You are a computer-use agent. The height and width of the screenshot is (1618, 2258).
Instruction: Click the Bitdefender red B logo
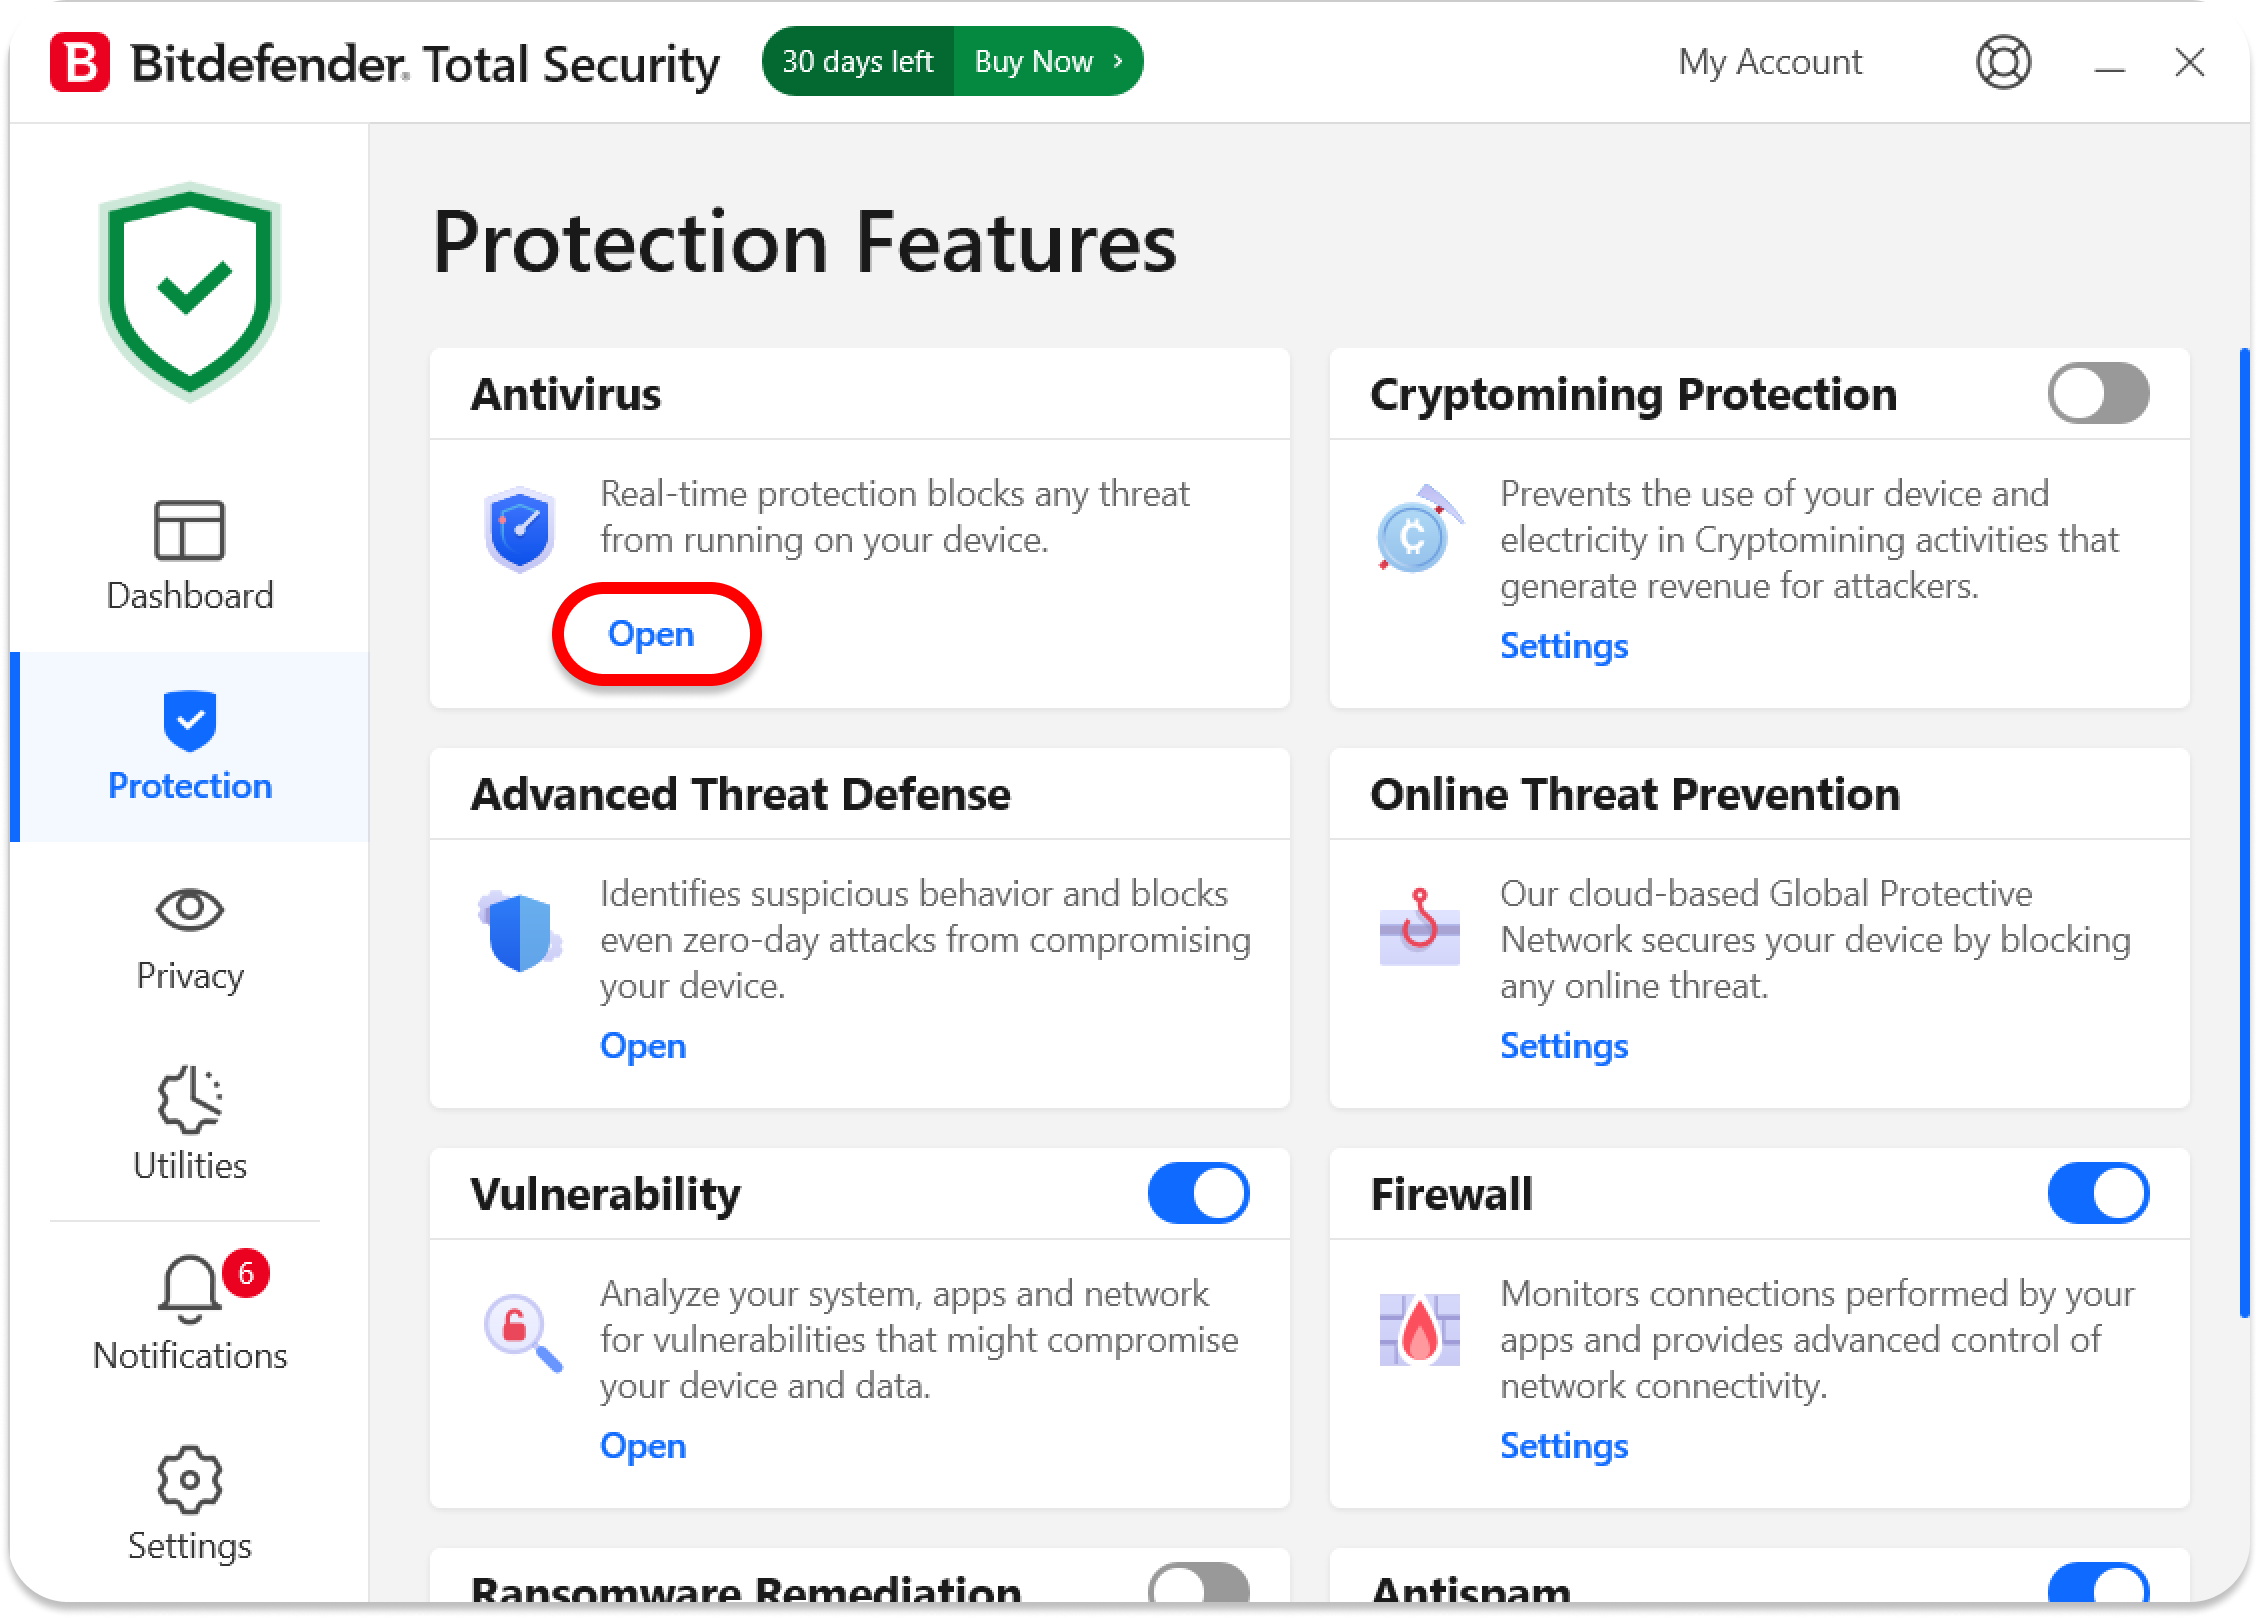click(79, 63)
